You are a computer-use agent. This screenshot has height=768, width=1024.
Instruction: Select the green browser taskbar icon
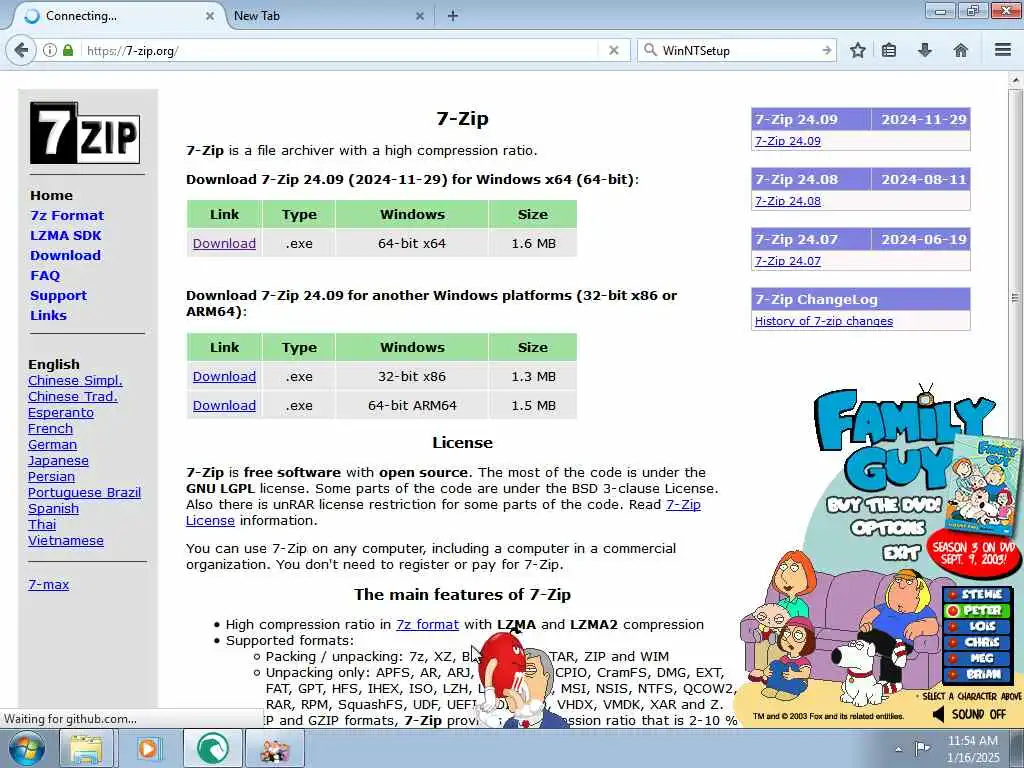tap(212, 749)
